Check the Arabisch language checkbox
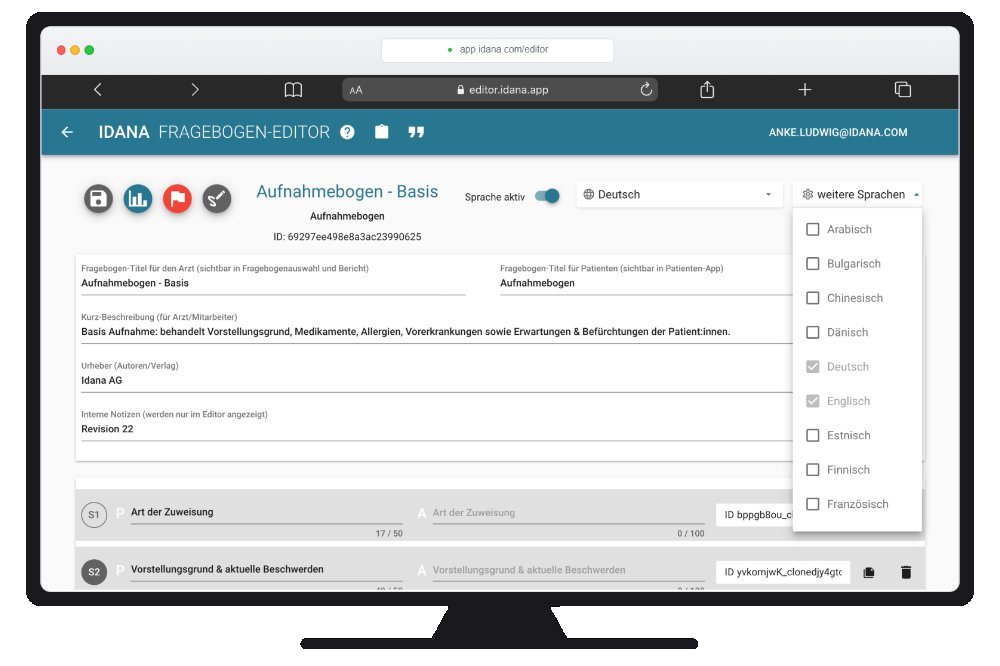 tap(812, 229)
